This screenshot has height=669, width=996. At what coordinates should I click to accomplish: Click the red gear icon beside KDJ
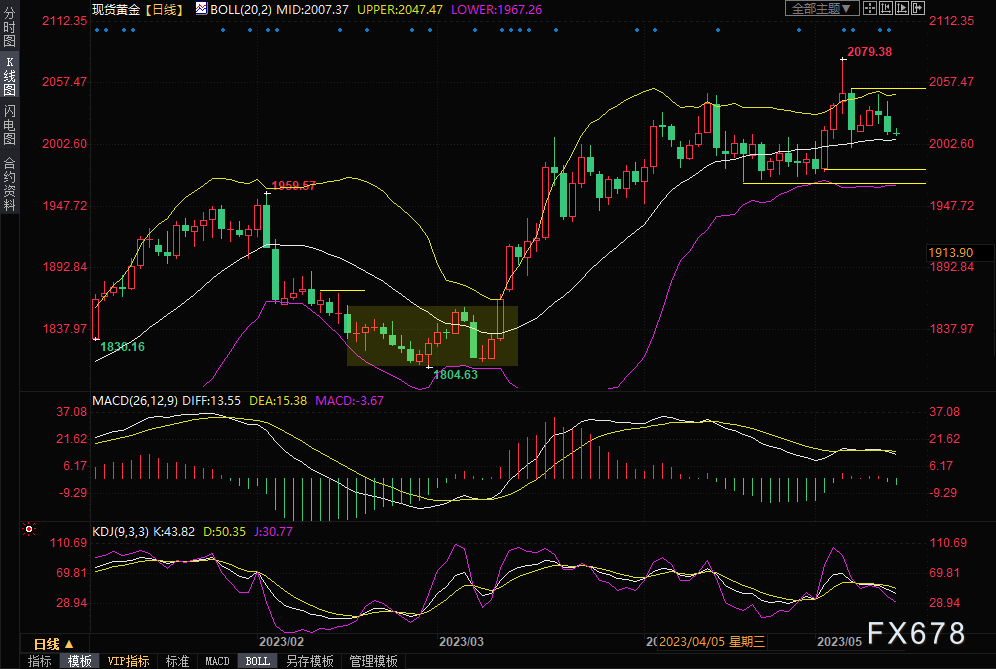pos(29,530)
